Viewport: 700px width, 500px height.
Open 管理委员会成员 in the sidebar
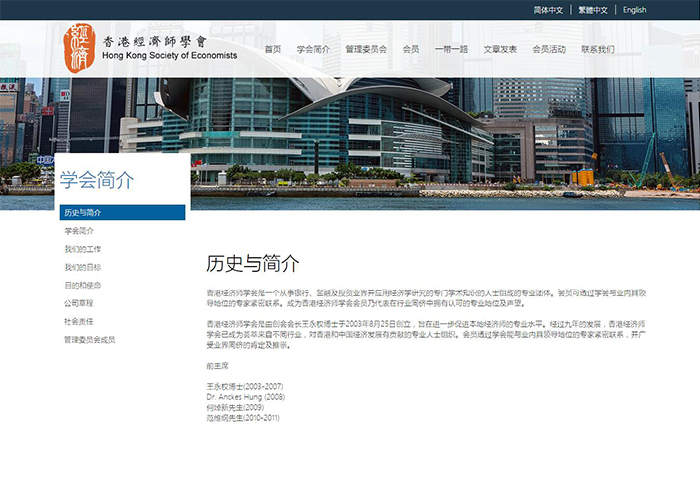[90, 339]
